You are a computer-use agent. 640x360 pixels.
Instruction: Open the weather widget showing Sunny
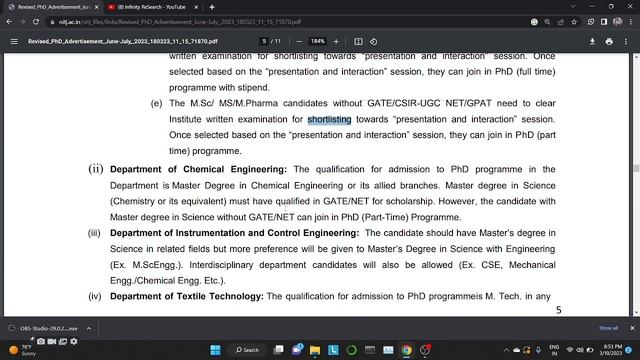point(23,350)
